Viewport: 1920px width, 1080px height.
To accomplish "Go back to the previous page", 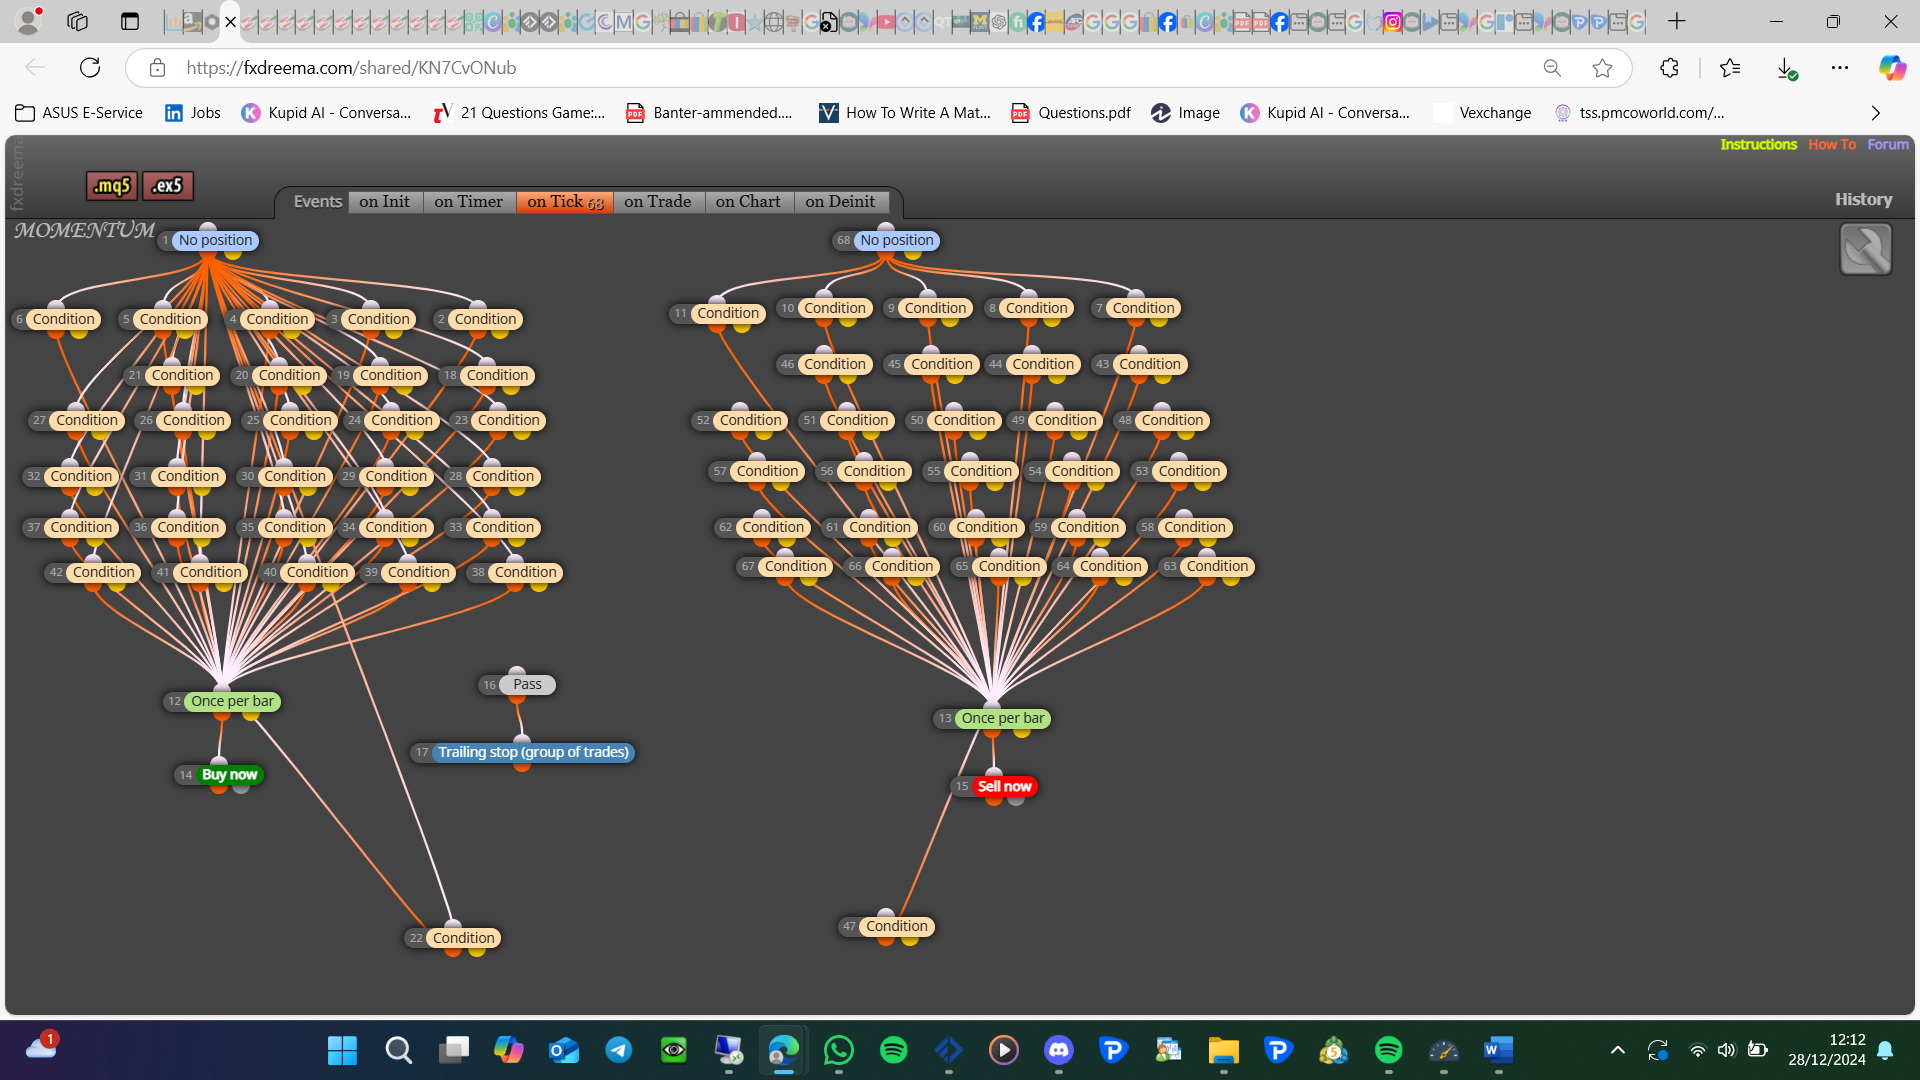I will coord(35,68).
